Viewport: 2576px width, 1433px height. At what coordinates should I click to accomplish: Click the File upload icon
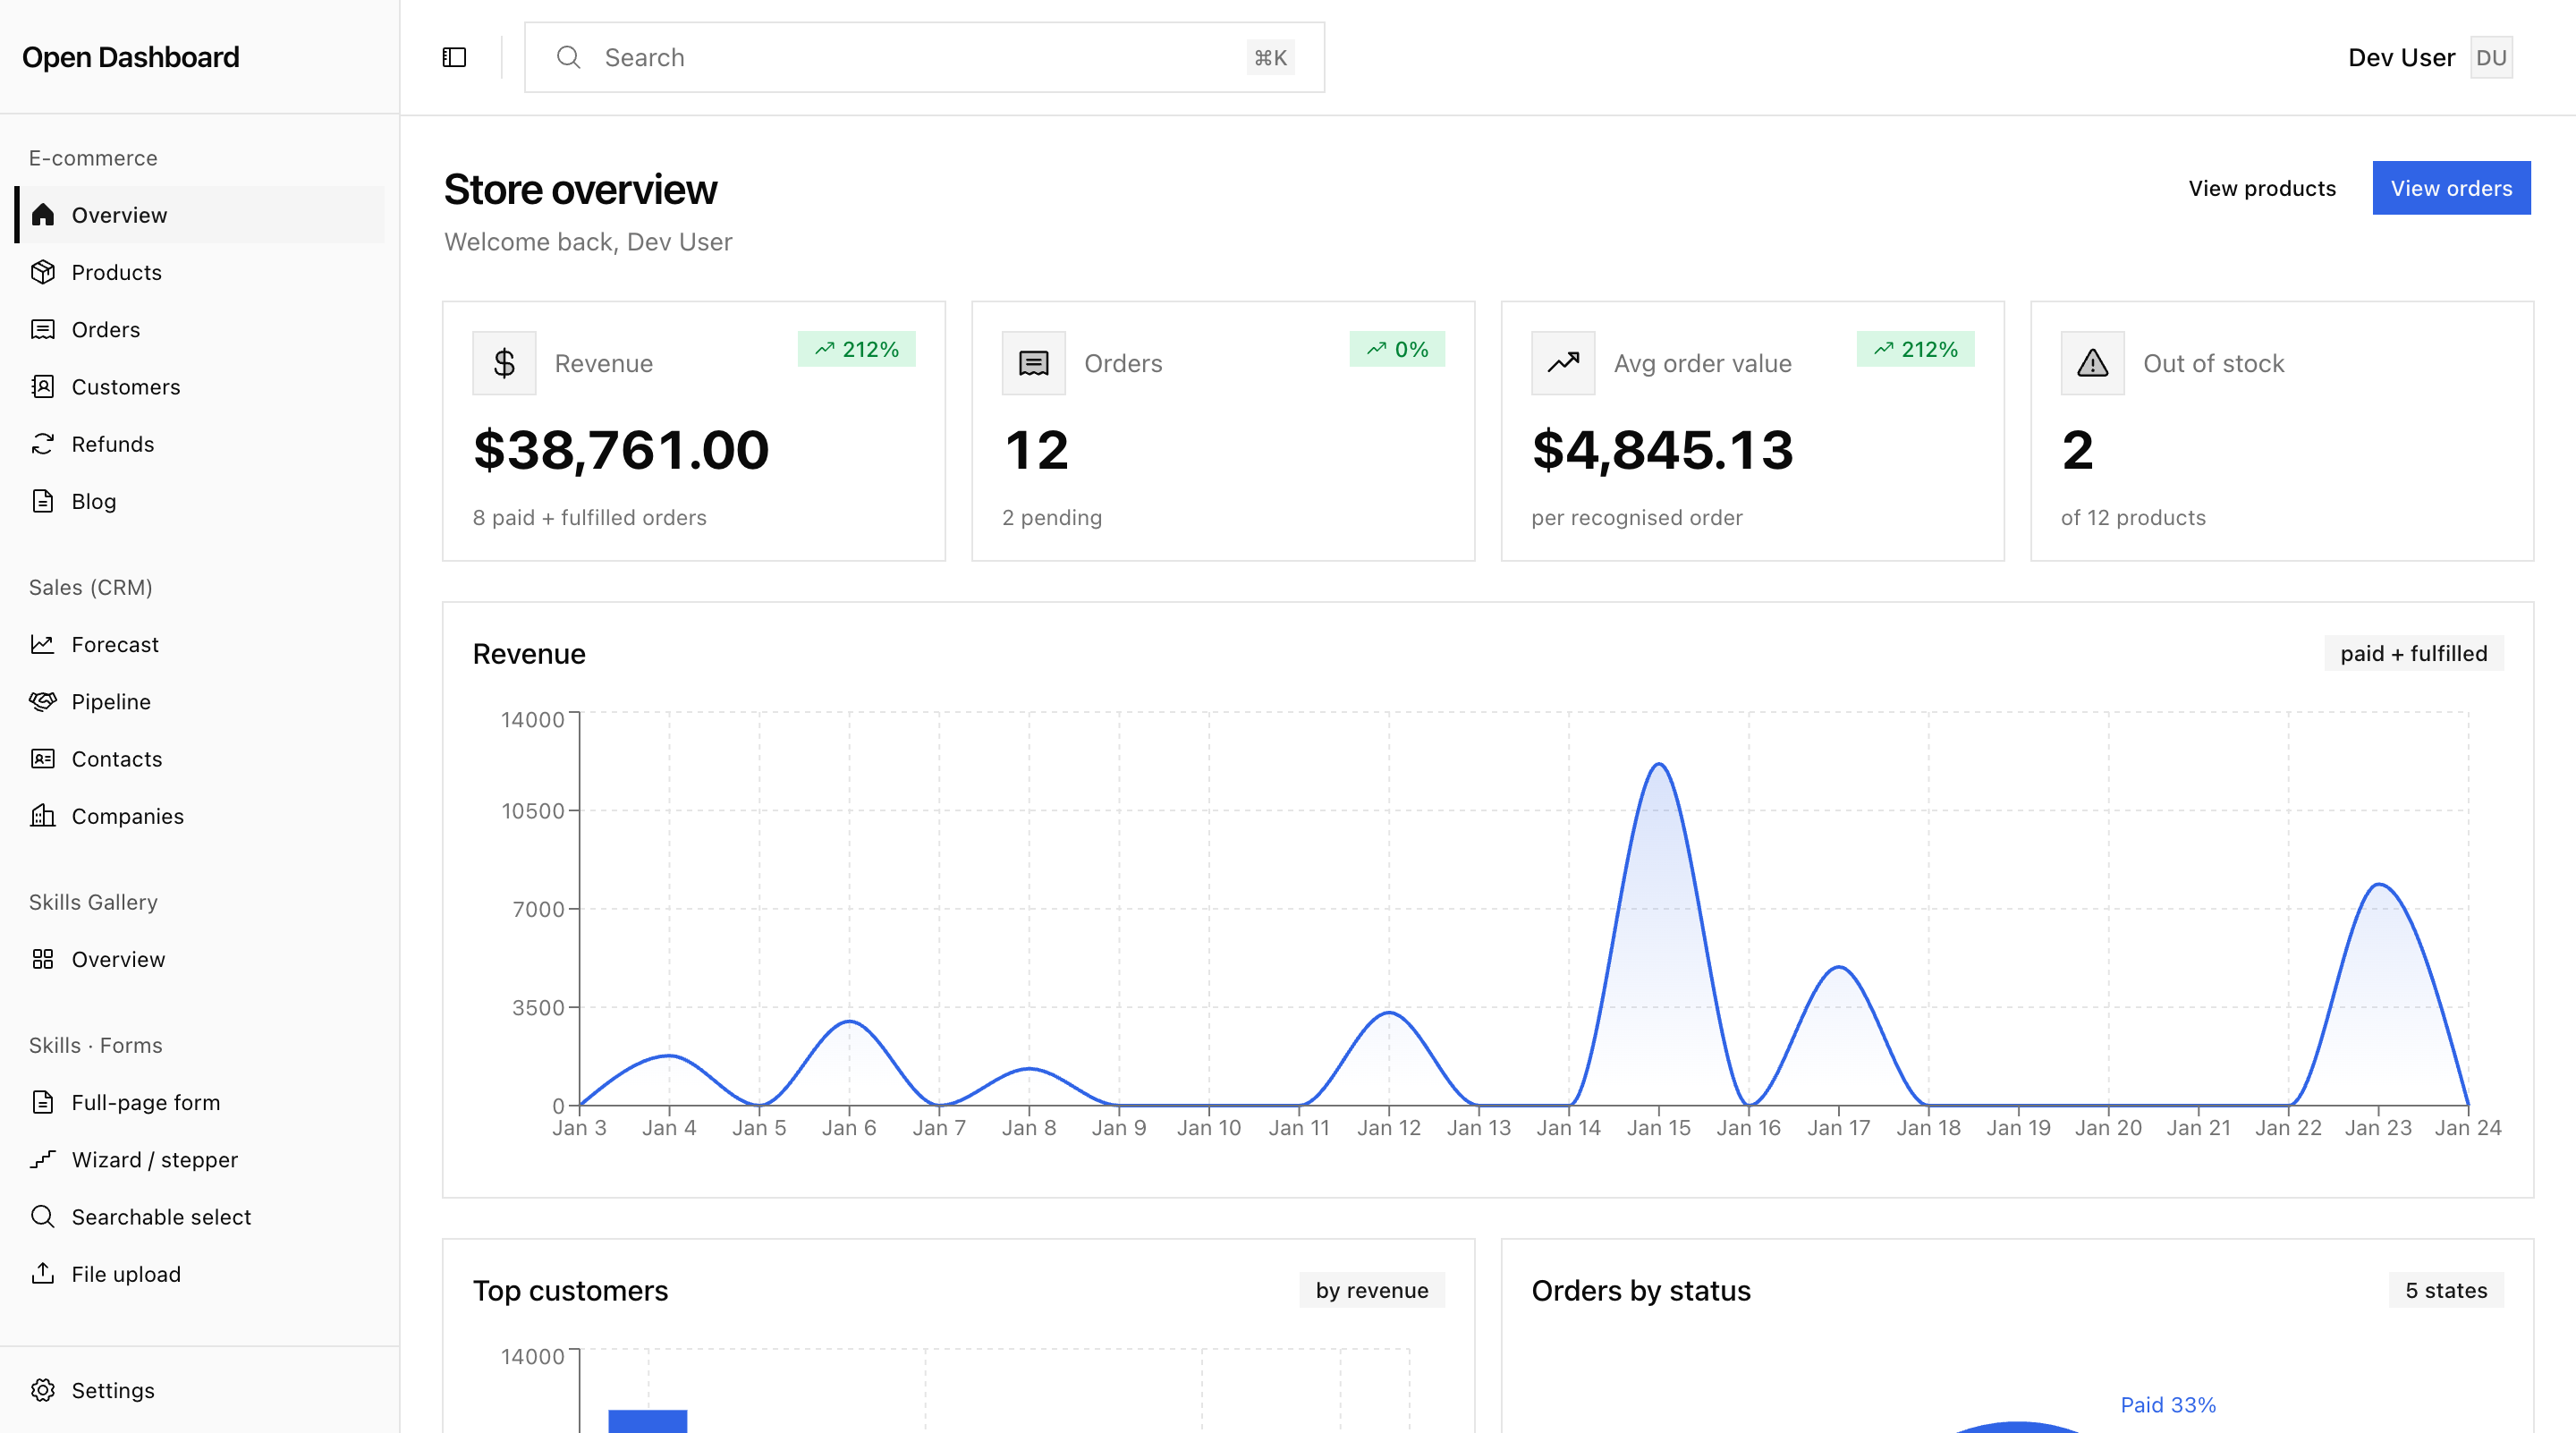42,1273
